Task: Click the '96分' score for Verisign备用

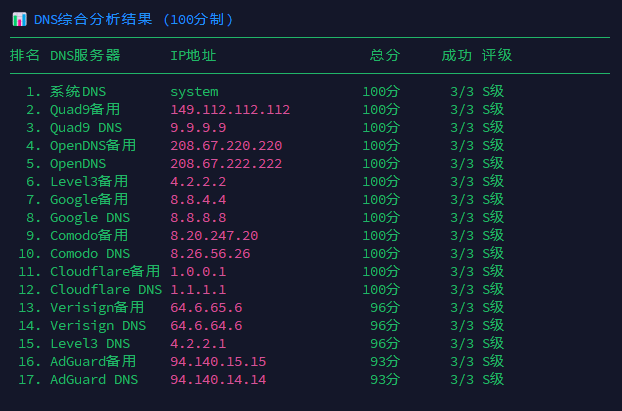Action: tap(385, 308)
